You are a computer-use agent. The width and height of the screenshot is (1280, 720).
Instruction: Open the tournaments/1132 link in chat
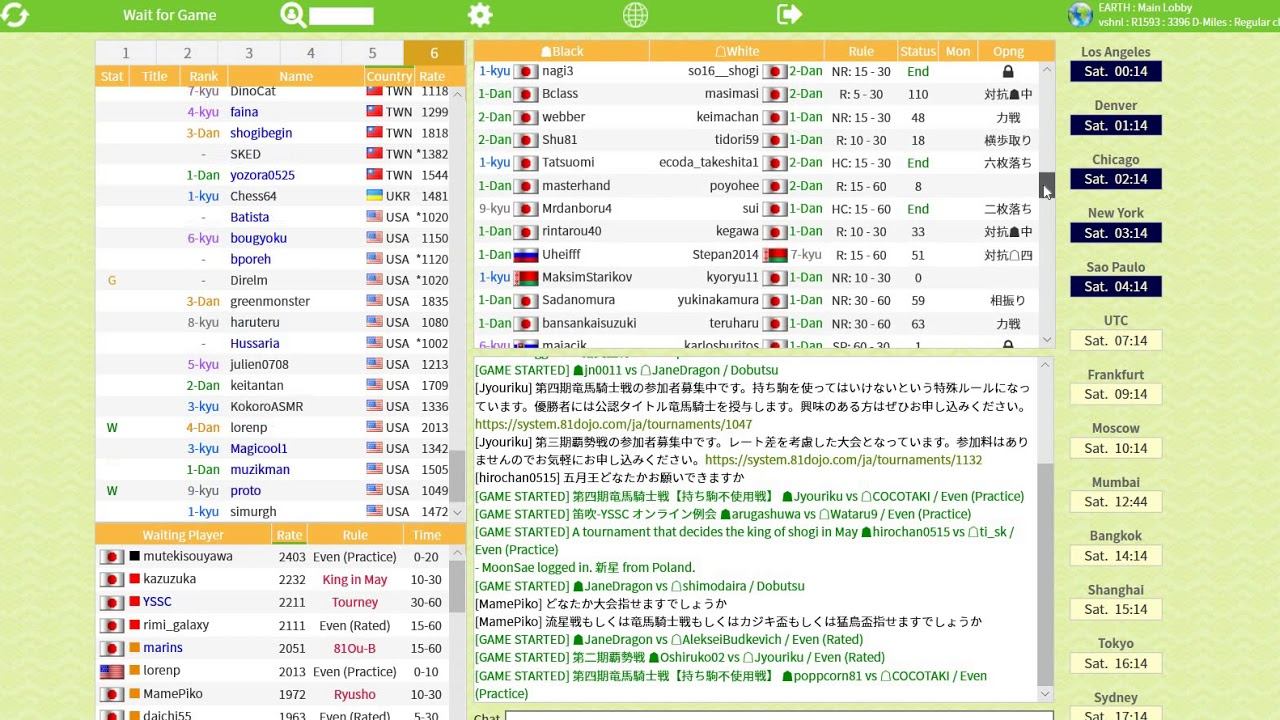click(843, 460)
